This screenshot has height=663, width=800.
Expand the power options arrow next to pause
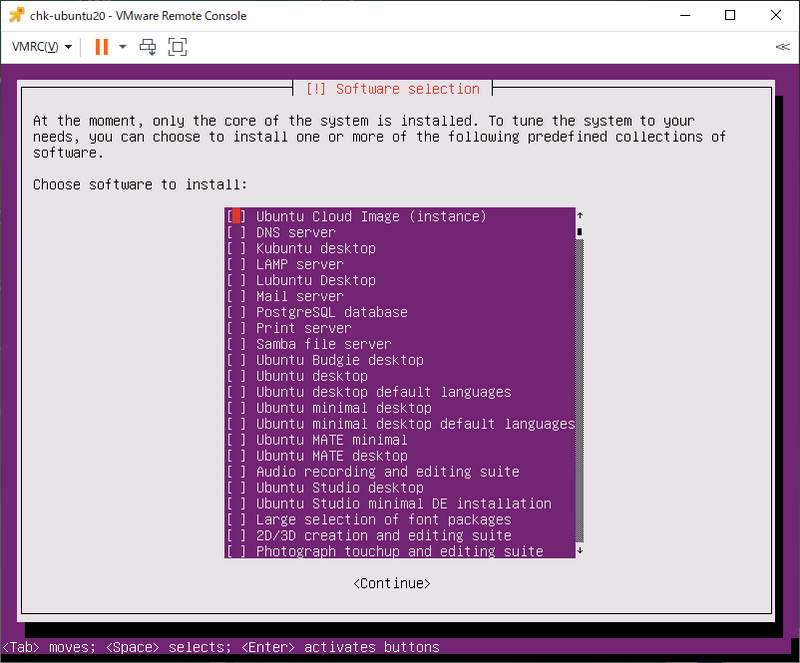pos(122,47)
